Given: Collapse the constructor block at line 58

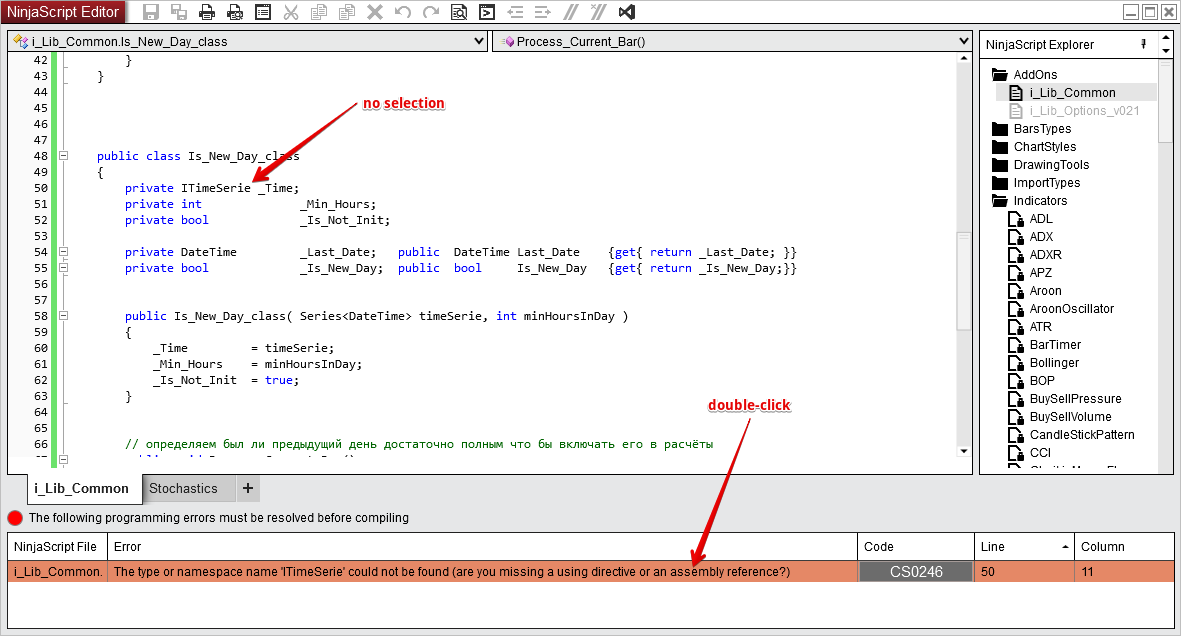Looking at the screenshot, I should (x=63, y=316).
